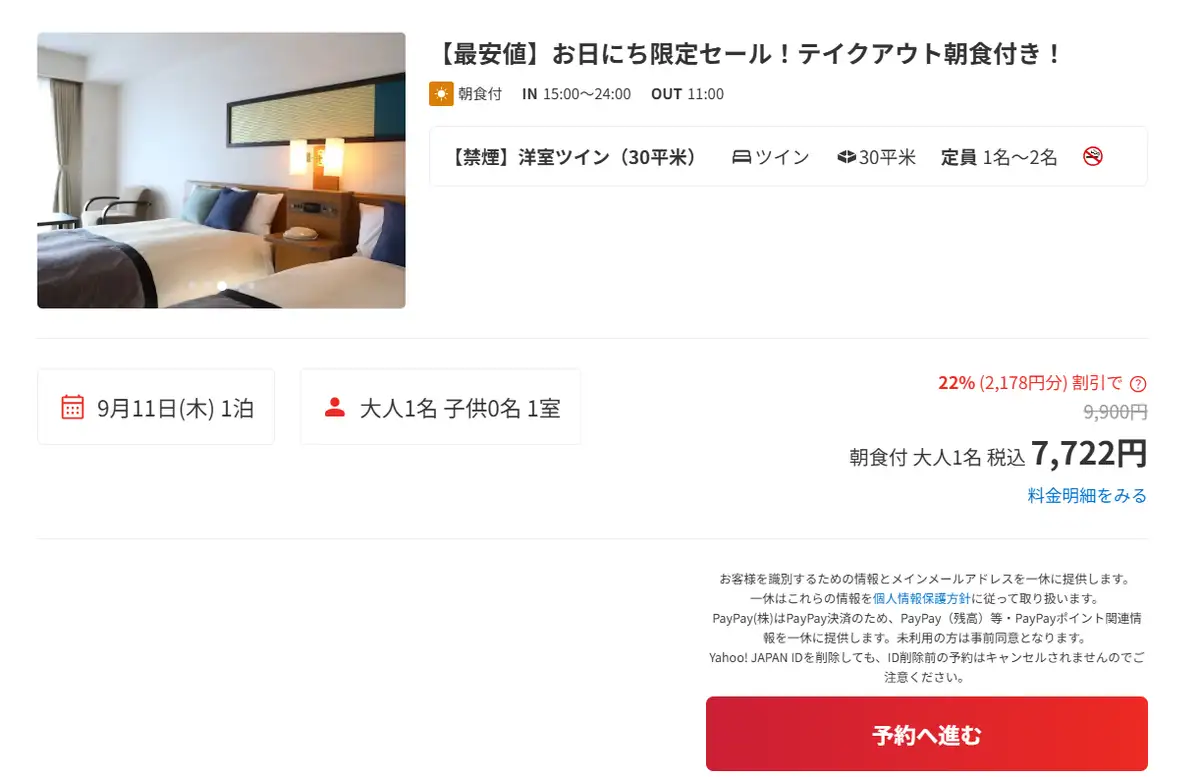The height and width of the screenshot is (777, 1200).
Task: Click the red no-smoking icon
Action: pyautogui.click(x=1093, y=156)
